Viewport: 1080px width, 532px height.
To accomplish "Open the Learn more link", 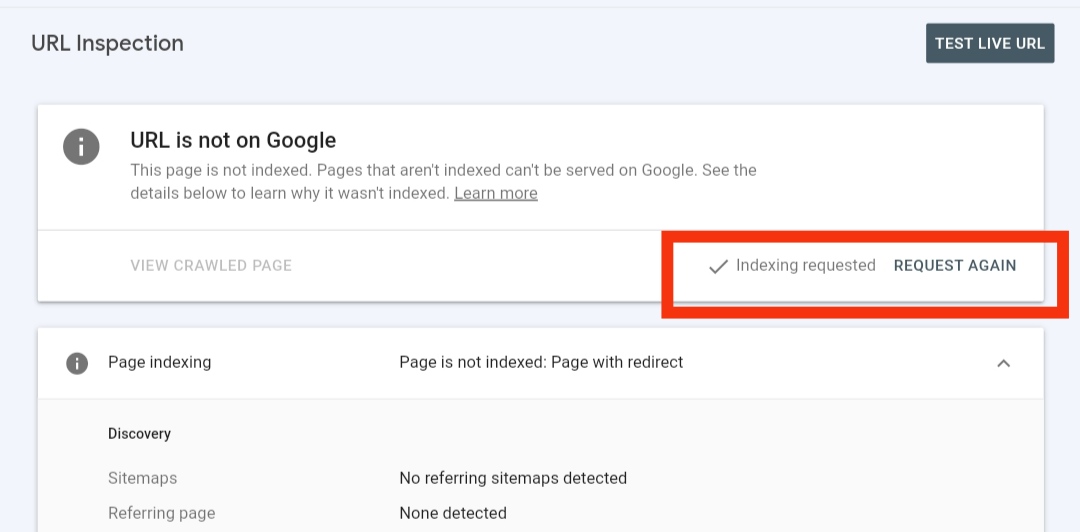I will 495,193.
